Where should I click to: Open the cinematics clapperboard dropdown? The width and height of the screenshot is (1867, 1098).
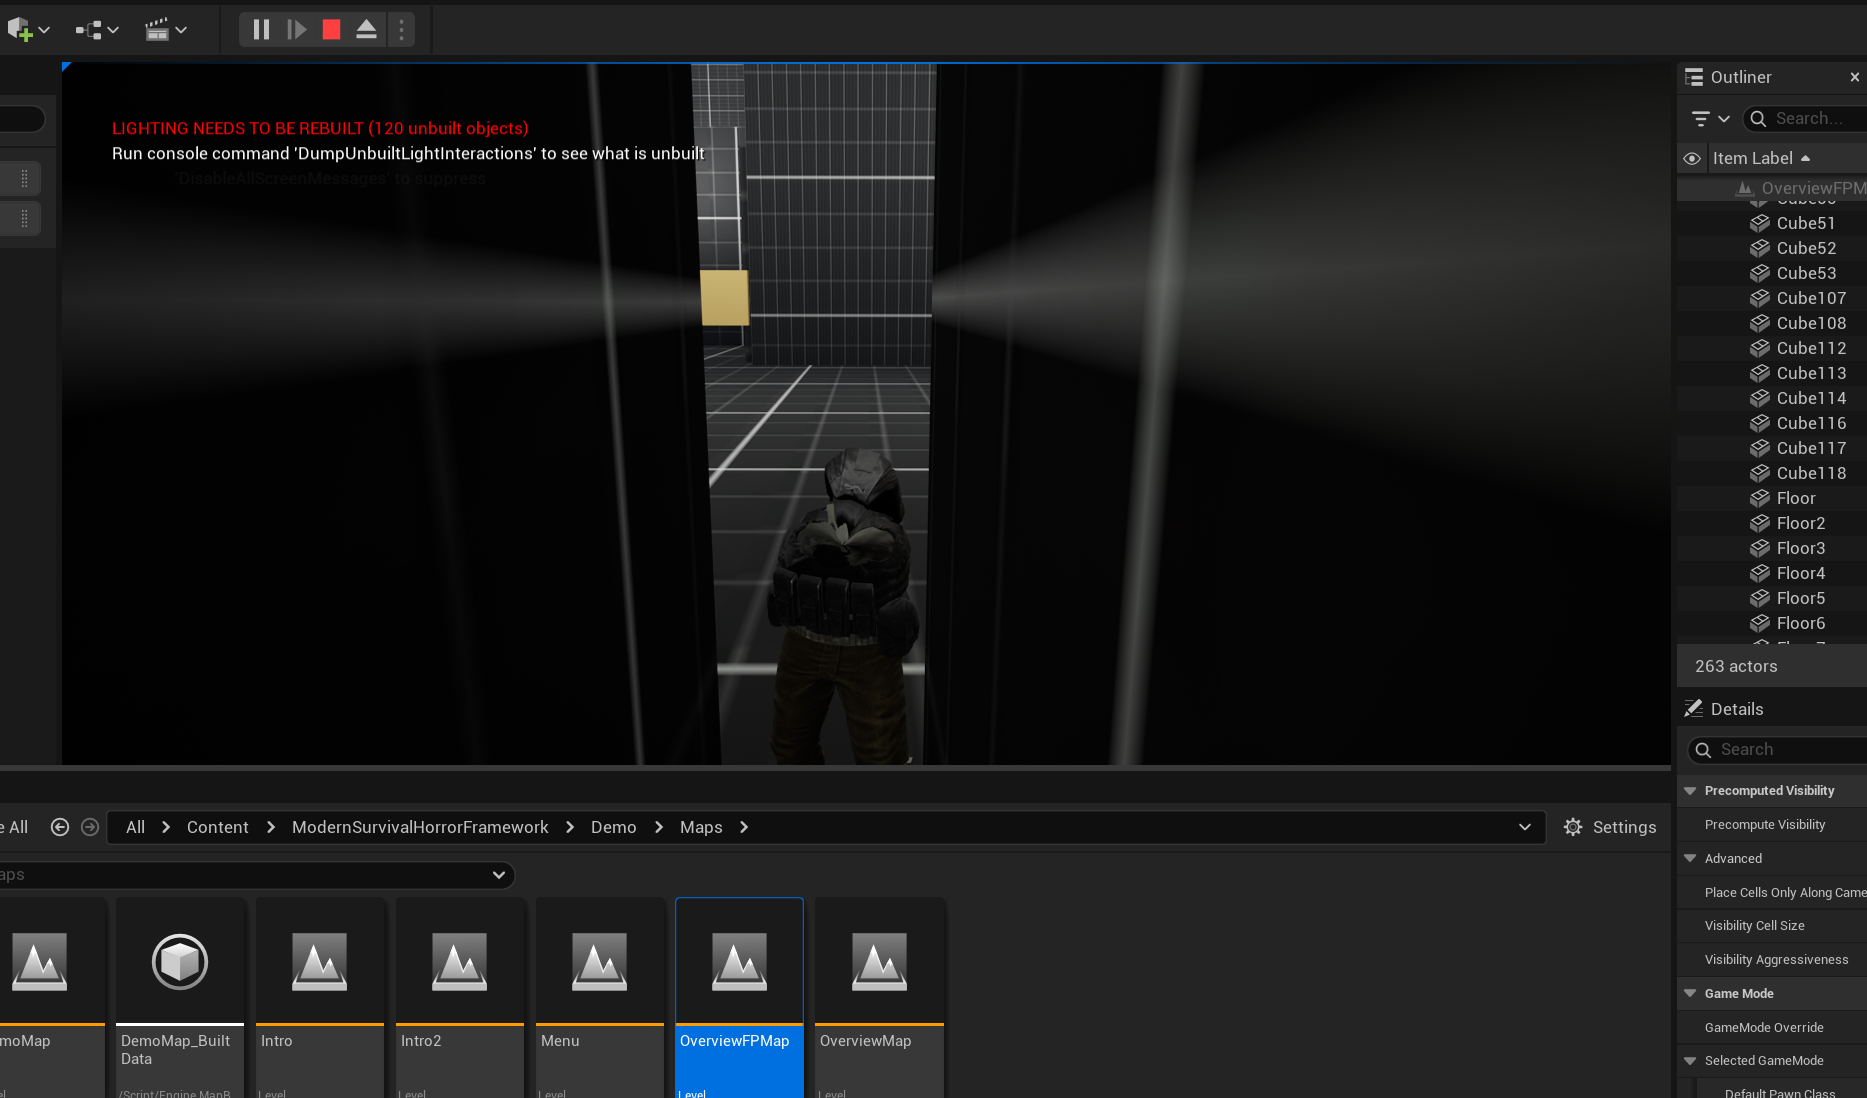click(x=166, y=30)
